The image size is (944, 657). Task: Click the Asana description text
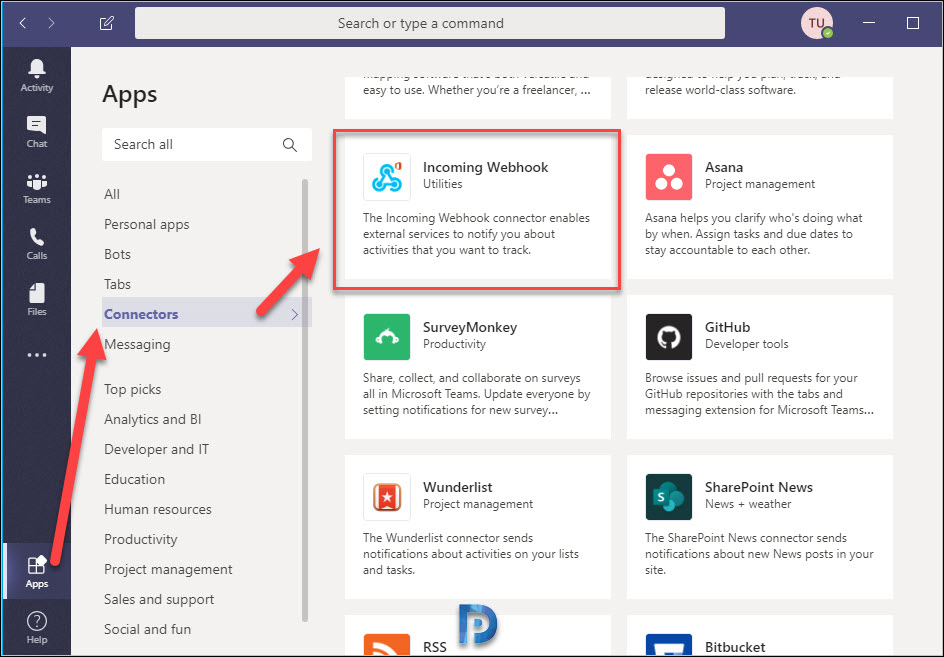tap(753, 234)
